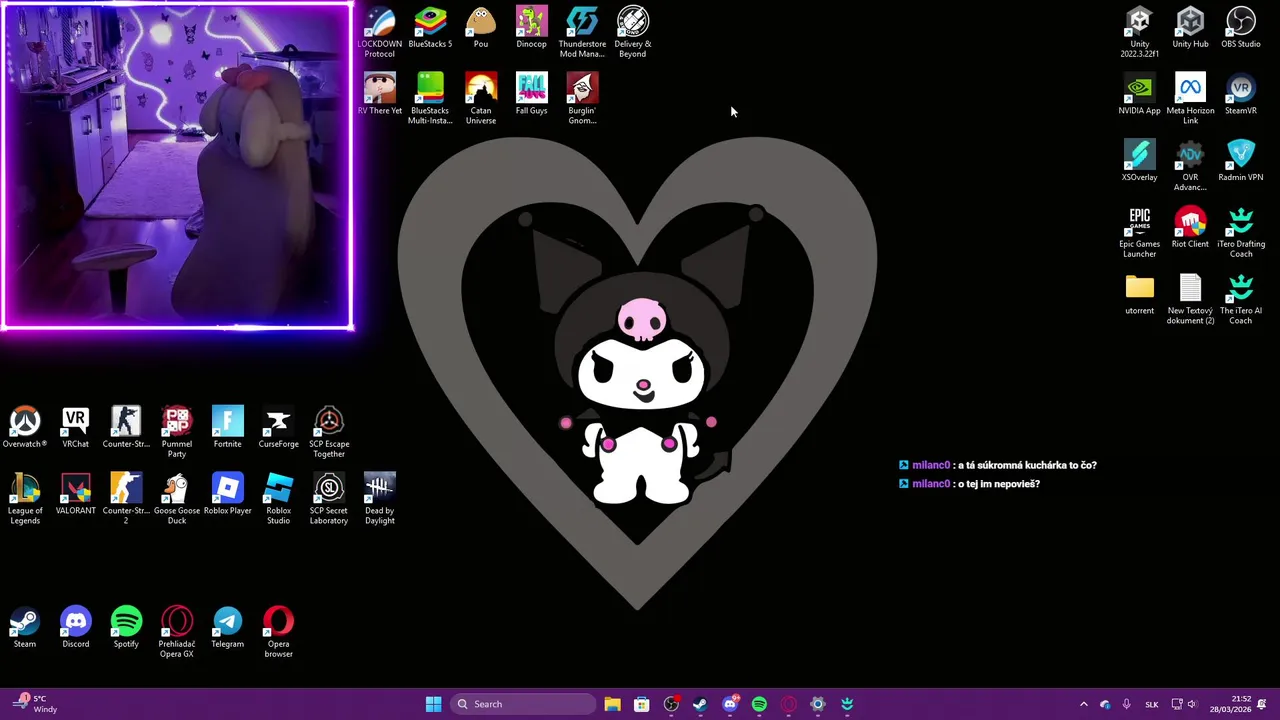Launch the Fortnite desktop icon

click(x=228, y=427)
